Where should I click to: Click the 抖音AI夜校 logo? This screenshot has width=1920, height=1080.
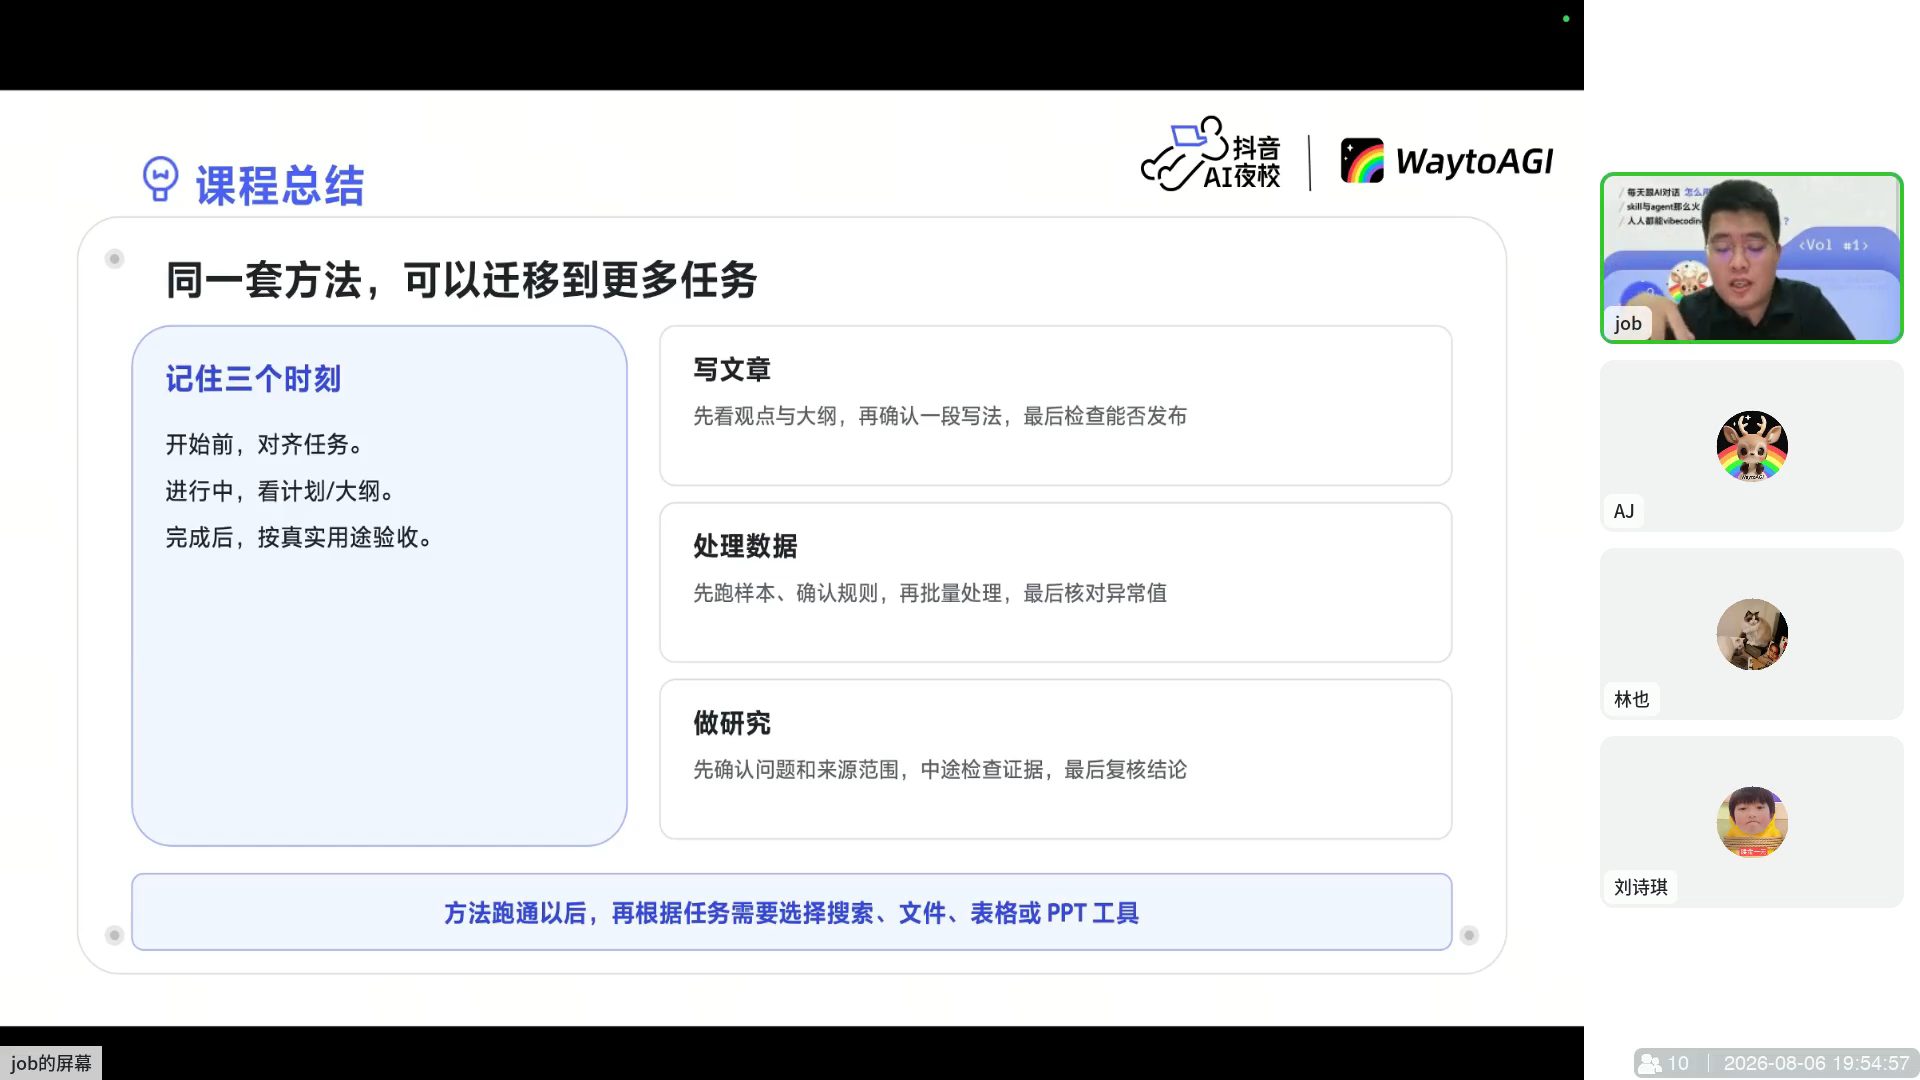(1211, 155)
